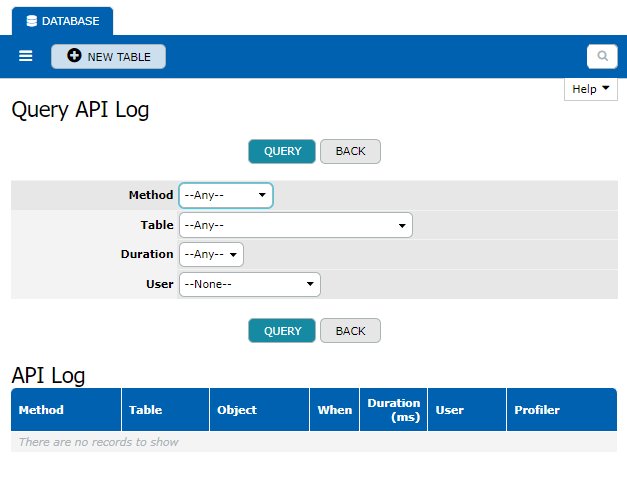Switch to the DATABASE tab
Viewport: 627px width, 491px height.
pyautogui.click(x=62, y=21)
